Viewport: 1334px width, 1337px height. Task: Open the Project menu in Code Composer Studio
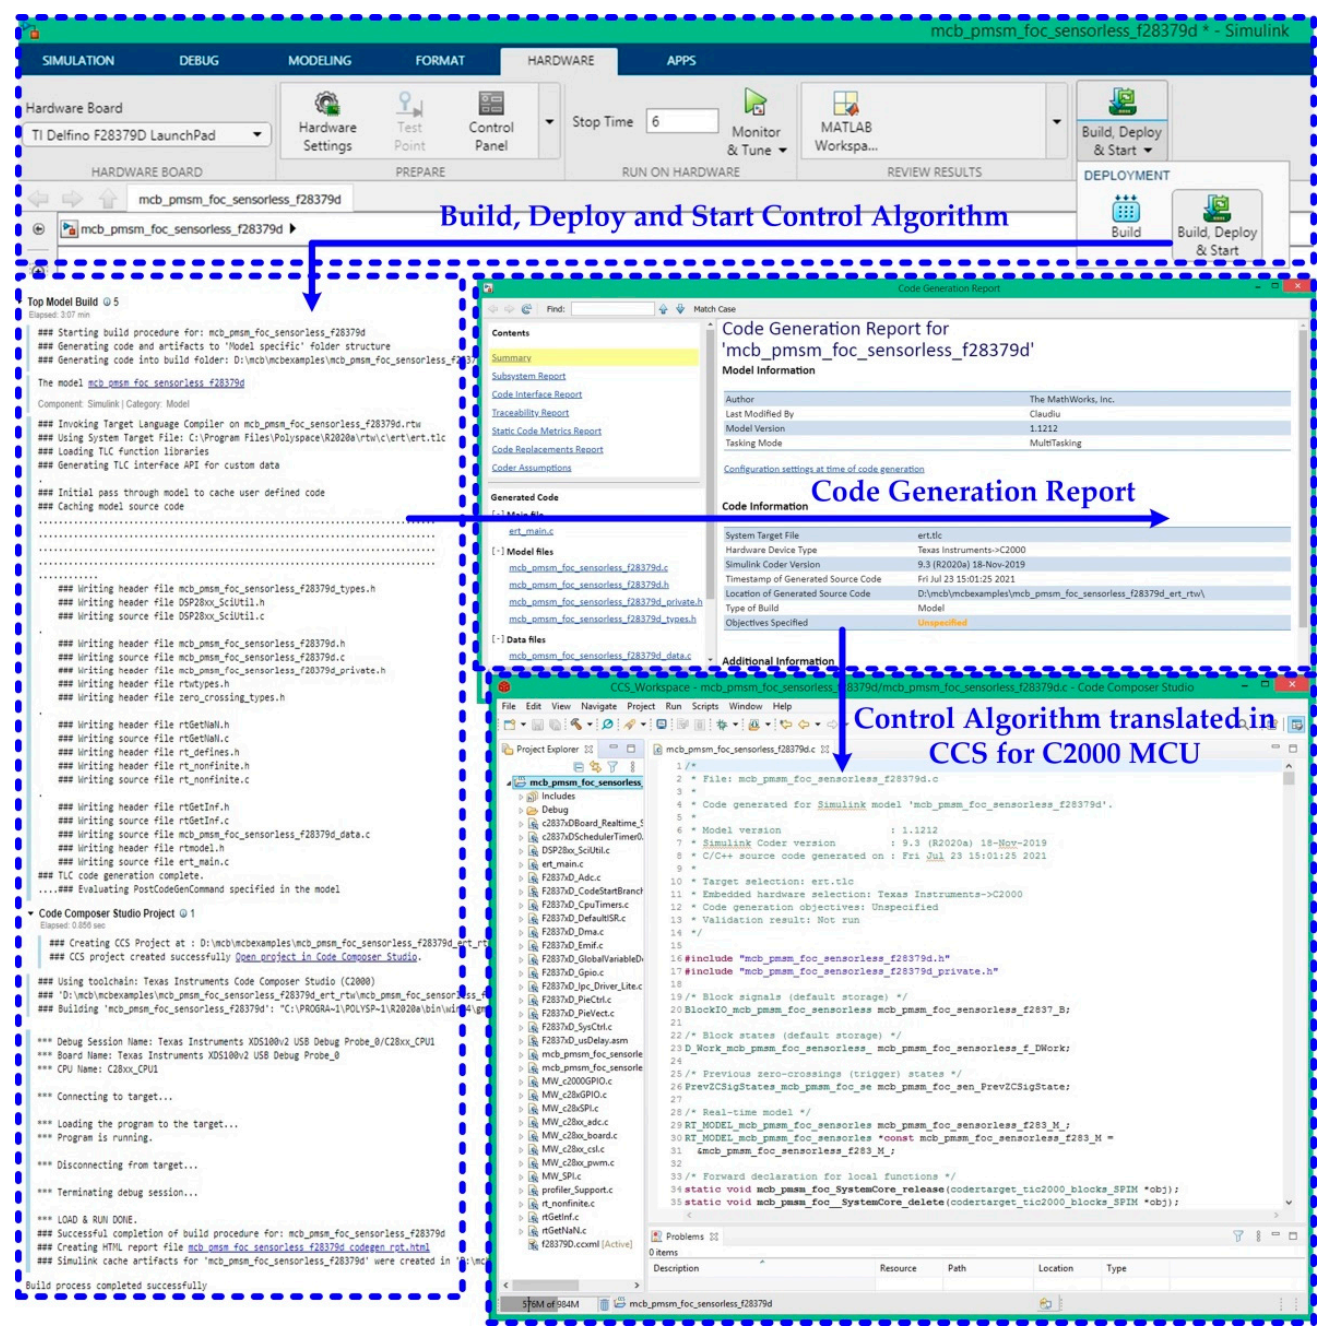pyautogui.click(x=641, y=706)
